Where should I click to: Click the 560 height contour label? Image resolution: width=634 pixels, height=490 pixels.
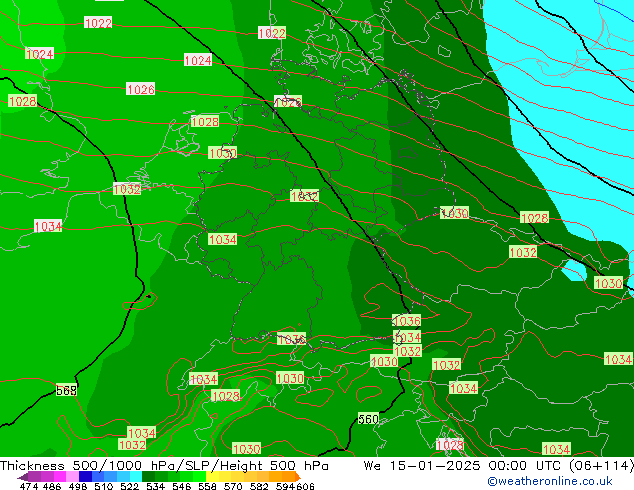point(368,419)
